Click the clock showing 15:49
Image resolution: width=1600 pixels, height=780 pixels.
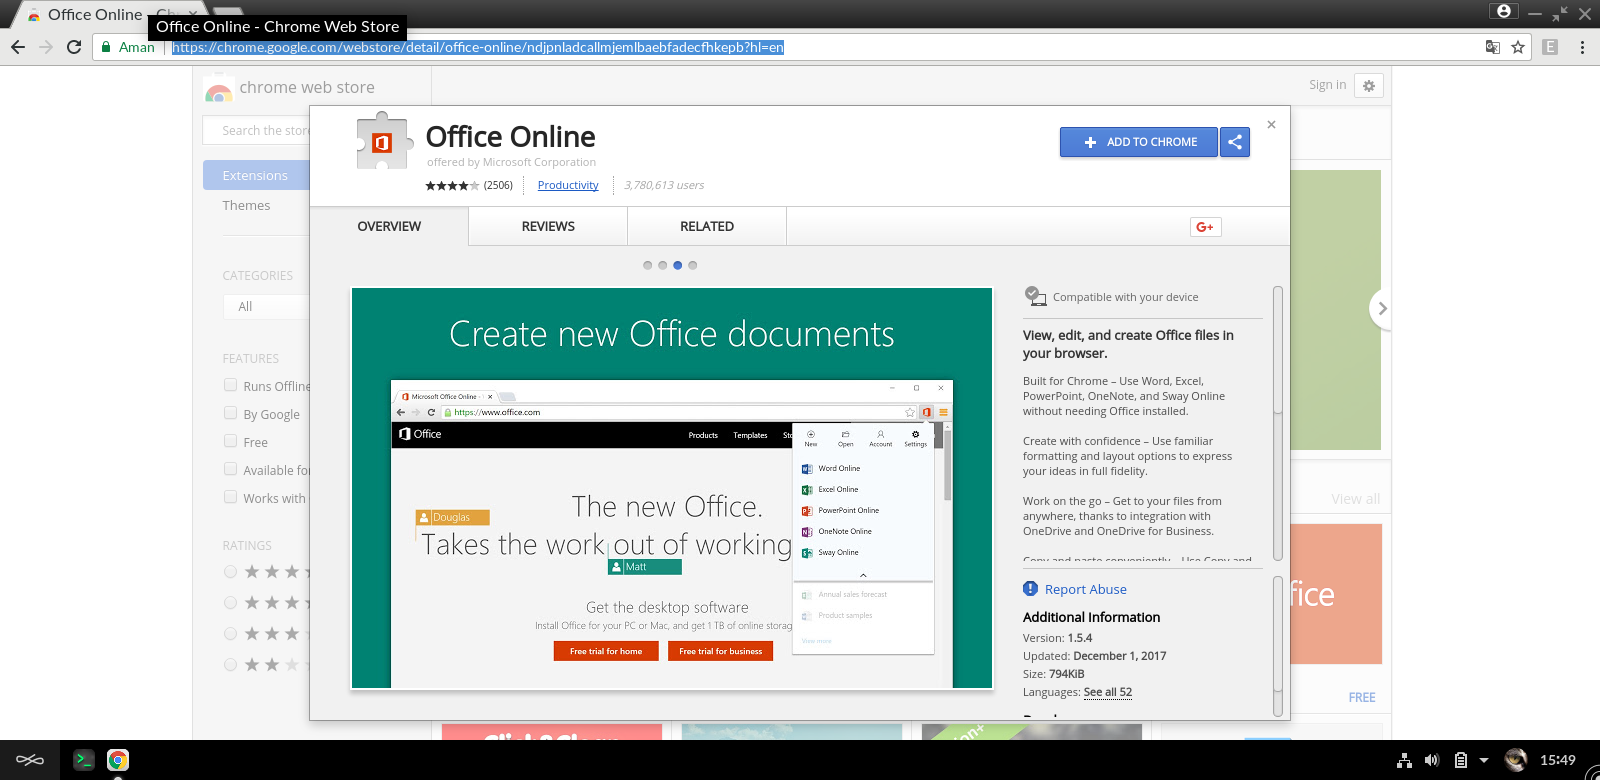coord(1558,760)
